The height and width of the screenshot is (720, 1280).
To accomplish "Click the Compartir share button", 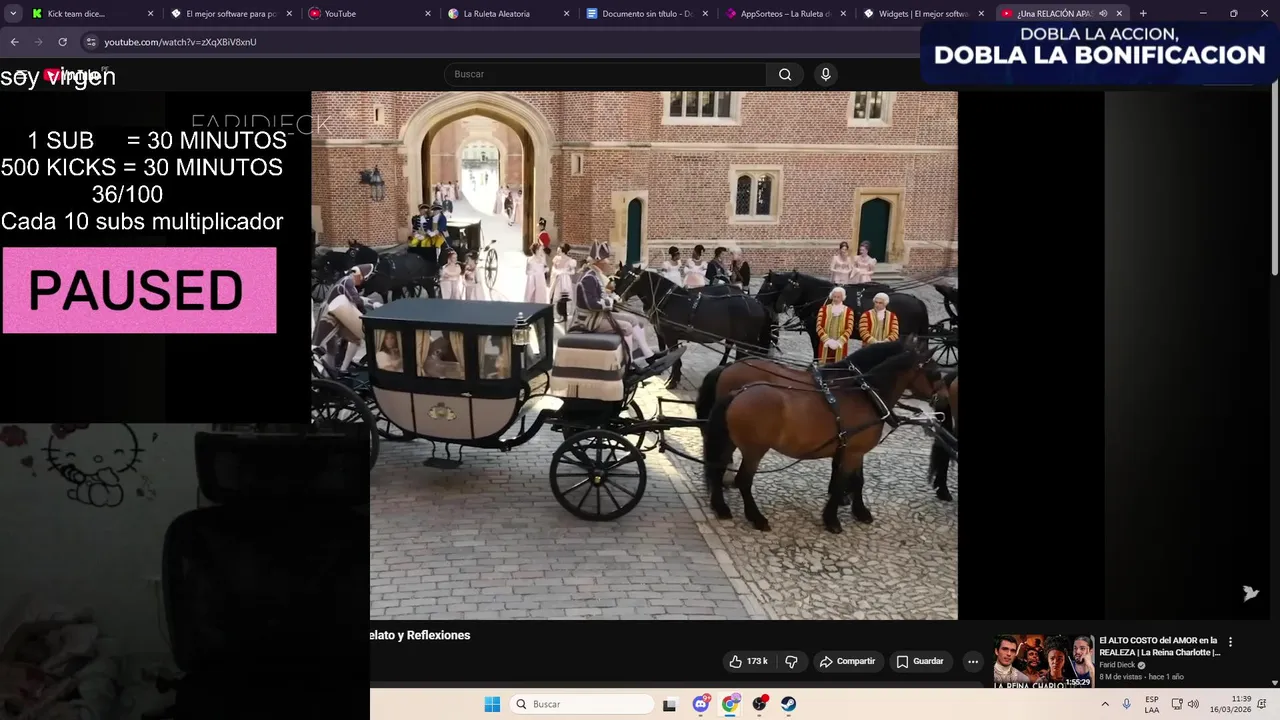I will (x=847, y=661).
